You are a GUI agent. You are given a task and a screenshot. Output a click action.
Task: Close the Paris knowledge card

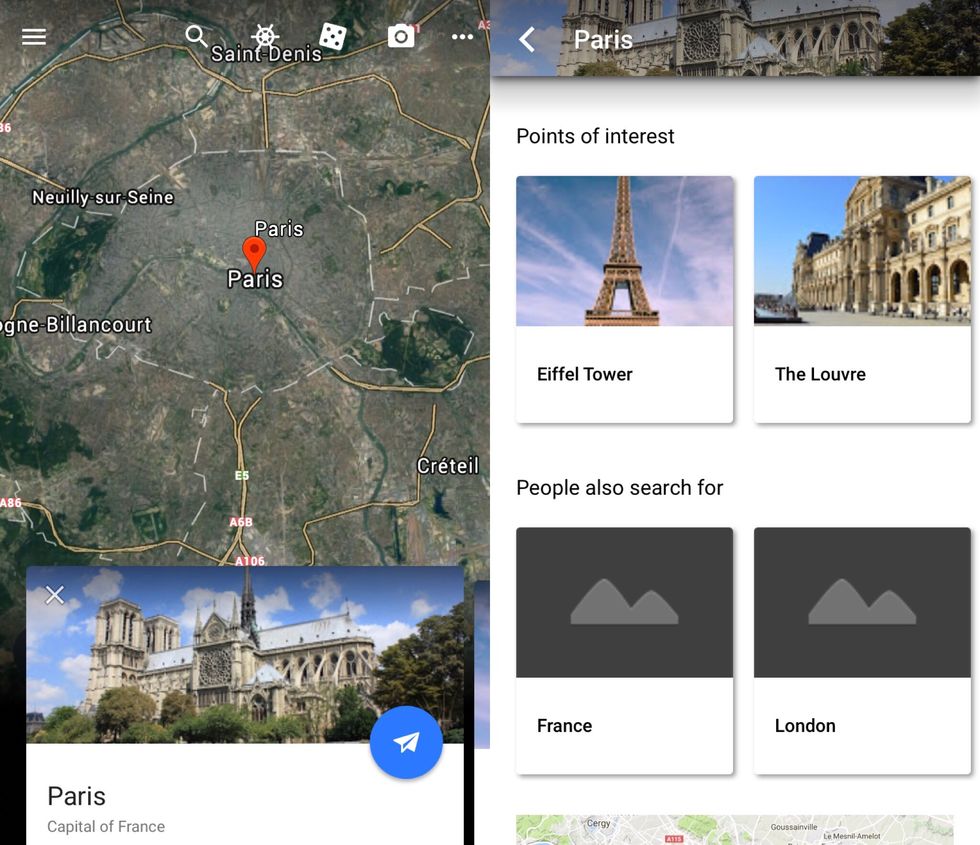(55, 595)
